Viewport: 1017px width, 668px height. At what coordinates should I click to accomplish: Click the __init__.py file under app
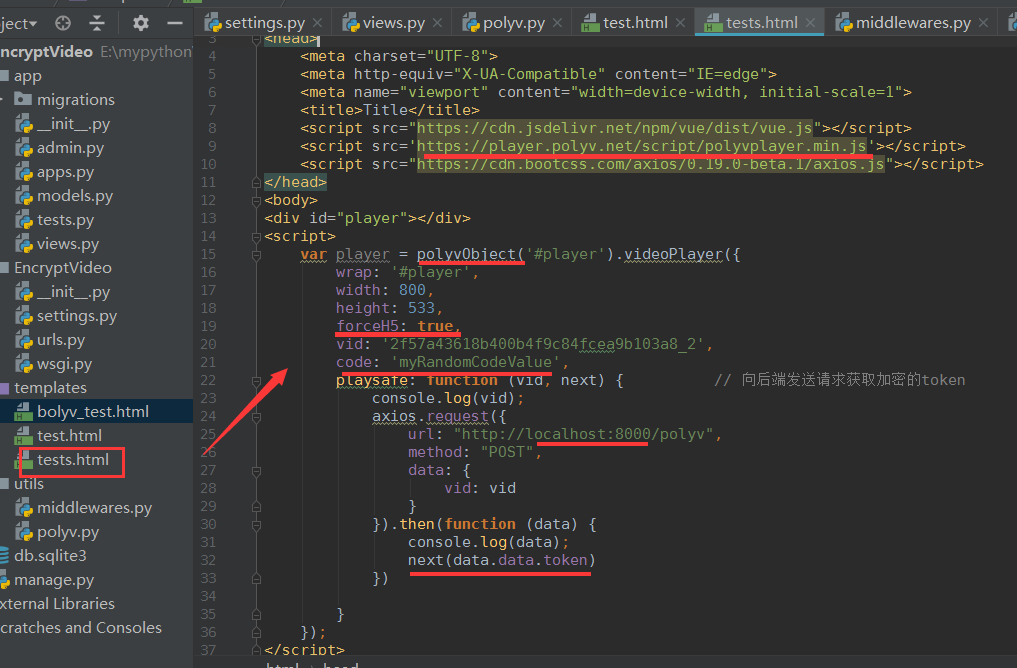click(x=73, y=124)
